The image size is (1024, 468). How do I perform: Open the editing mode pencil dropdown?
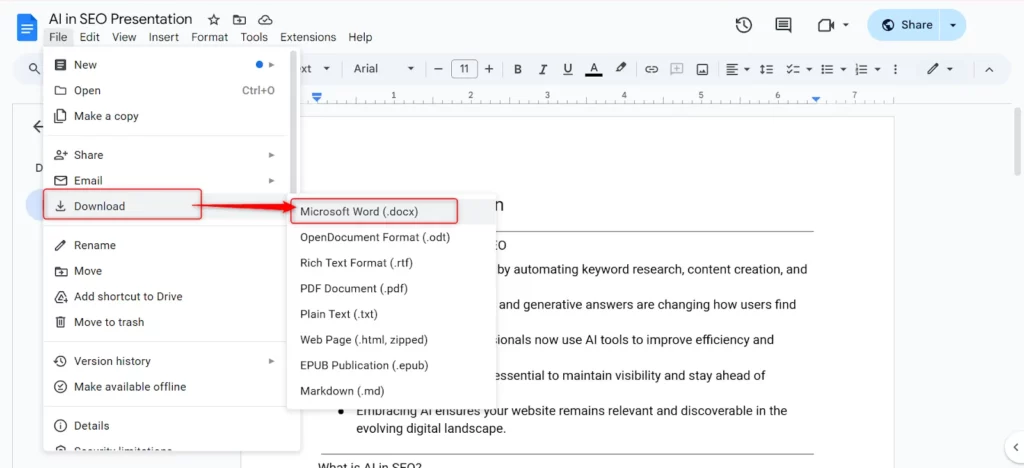939,69
